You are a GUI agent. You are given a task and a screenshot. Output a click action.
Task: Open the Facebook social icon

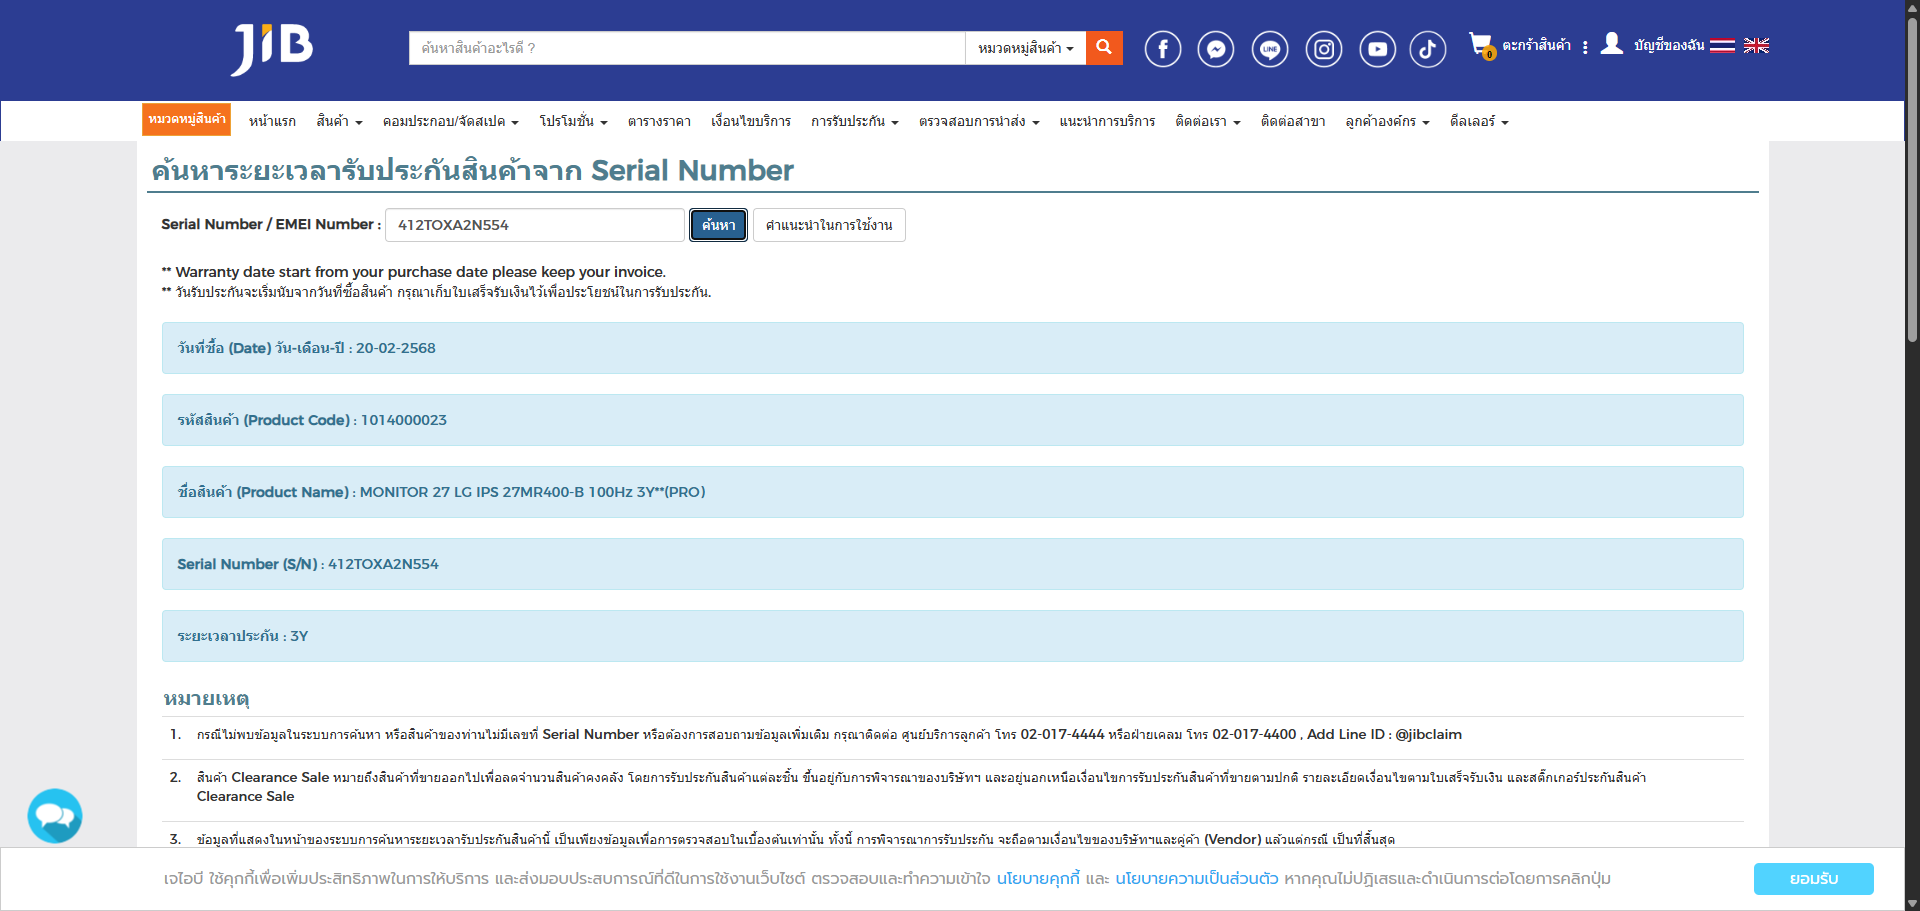pyautogui.click(x=1163, y=49)
